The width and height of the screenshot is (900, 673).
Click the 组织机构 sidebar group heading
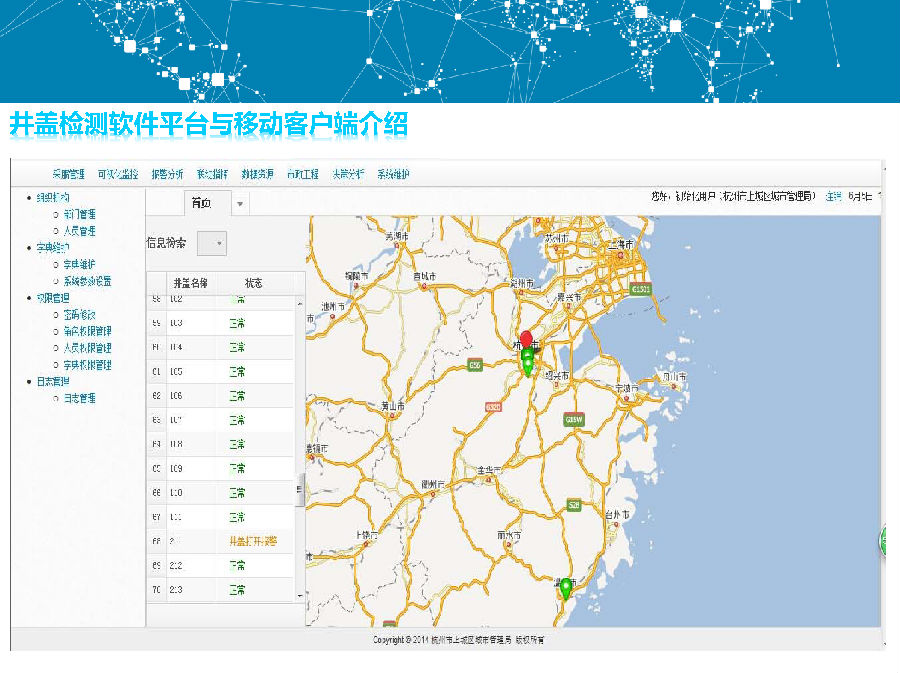coord(53,197)
